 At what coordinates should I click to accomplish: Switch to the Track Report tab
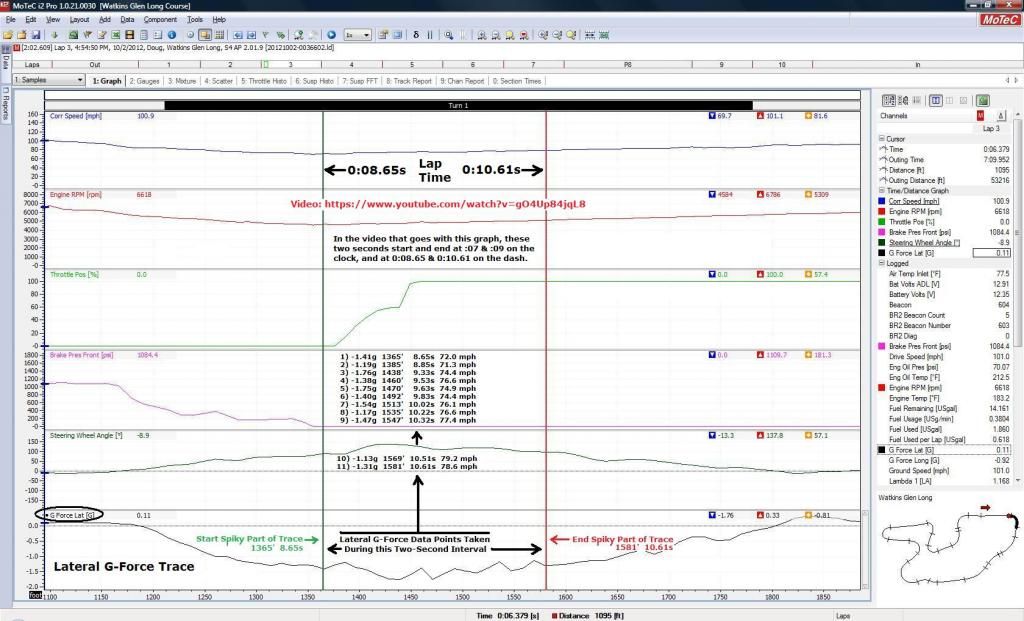click(408, 80)
